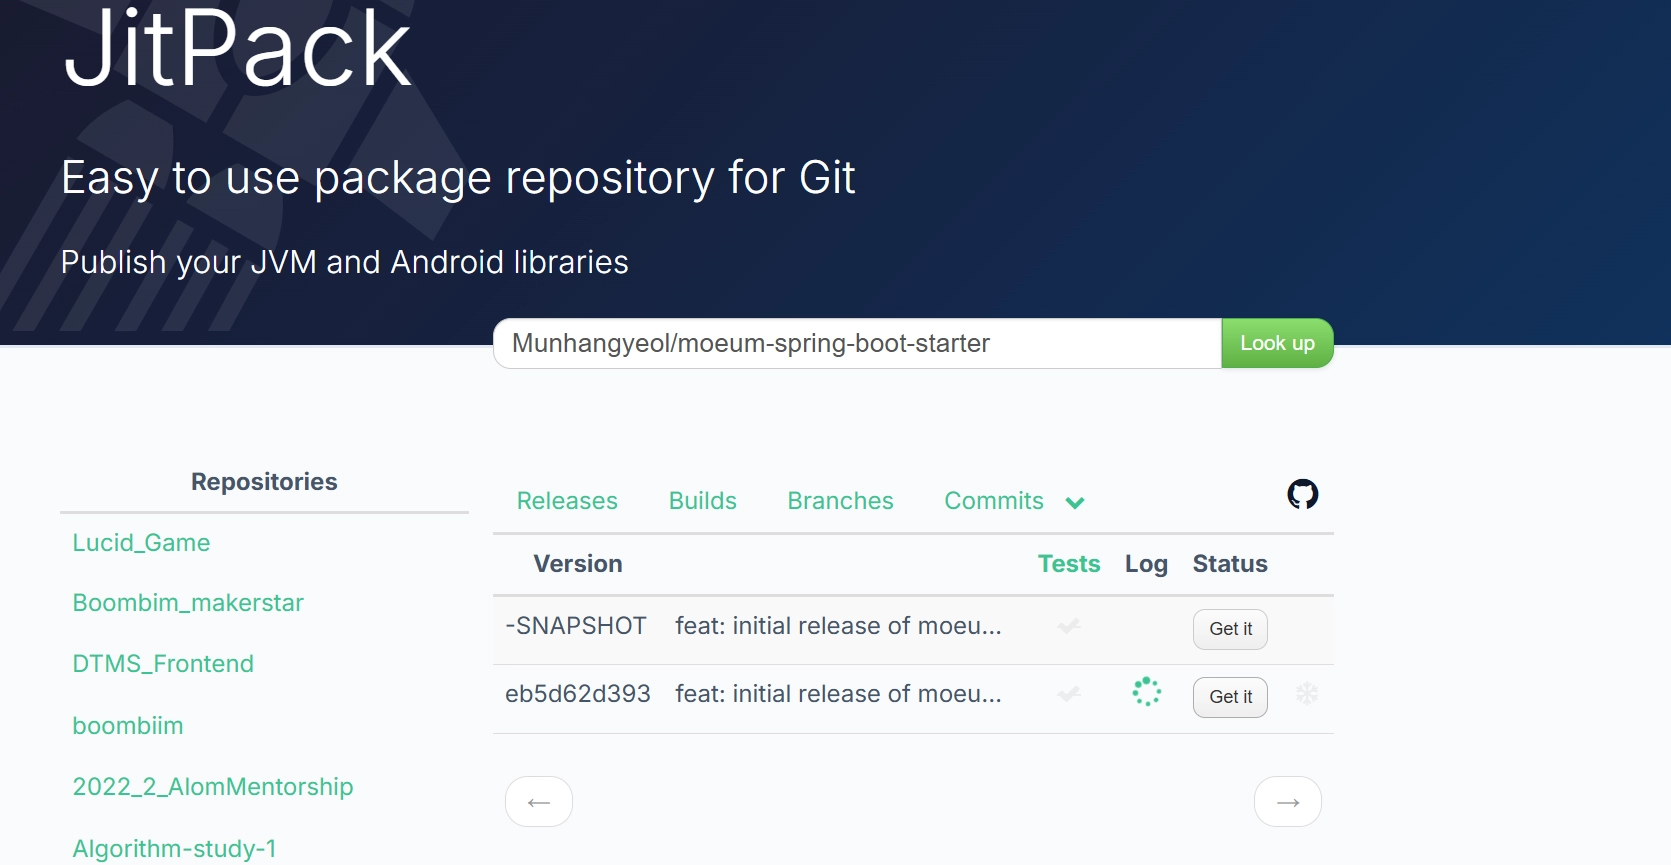Go to next page with right arrow
This screenshot has width=1671, height=865.
(x=1288, y=802)
